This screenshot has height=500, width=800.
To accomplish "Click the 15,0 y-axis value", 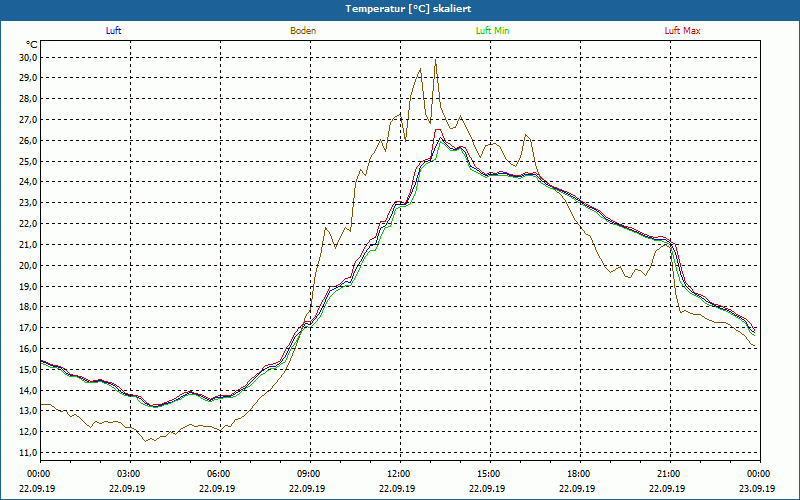I will pyautogui.click(x=29, y=370).
